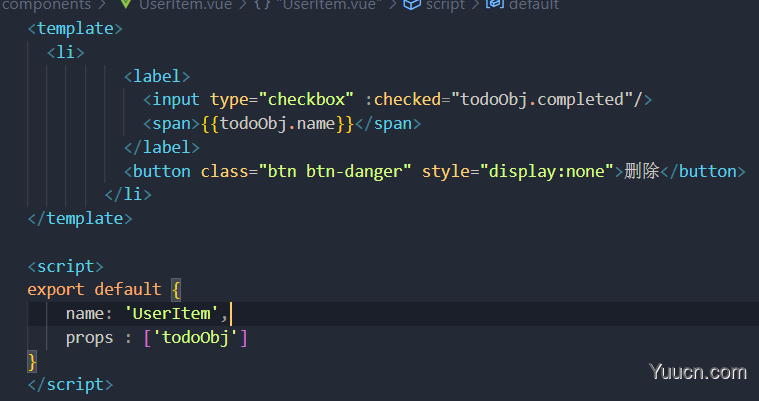This screenshot has width=759, height=401.
Task: Place cursor on the input tag name
Action: (x=176, y=100)
